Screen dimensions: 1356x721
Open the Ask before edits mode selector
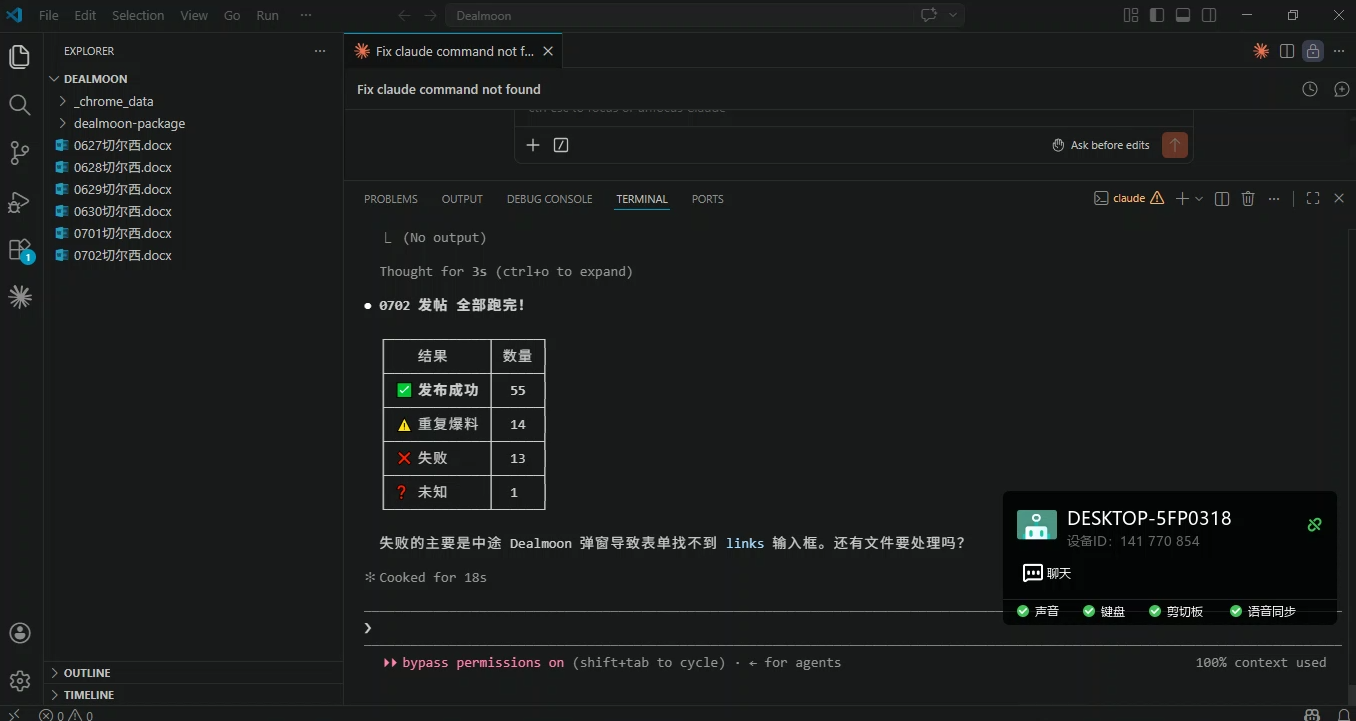pyautogui.click(x=1101, y=145)
